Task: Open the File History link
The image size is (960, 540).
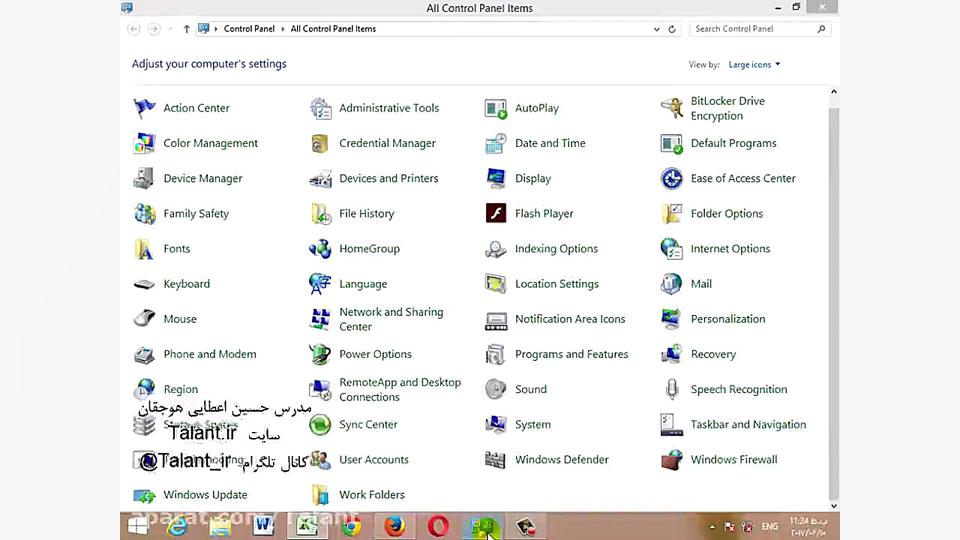Action: coord(366,214)
